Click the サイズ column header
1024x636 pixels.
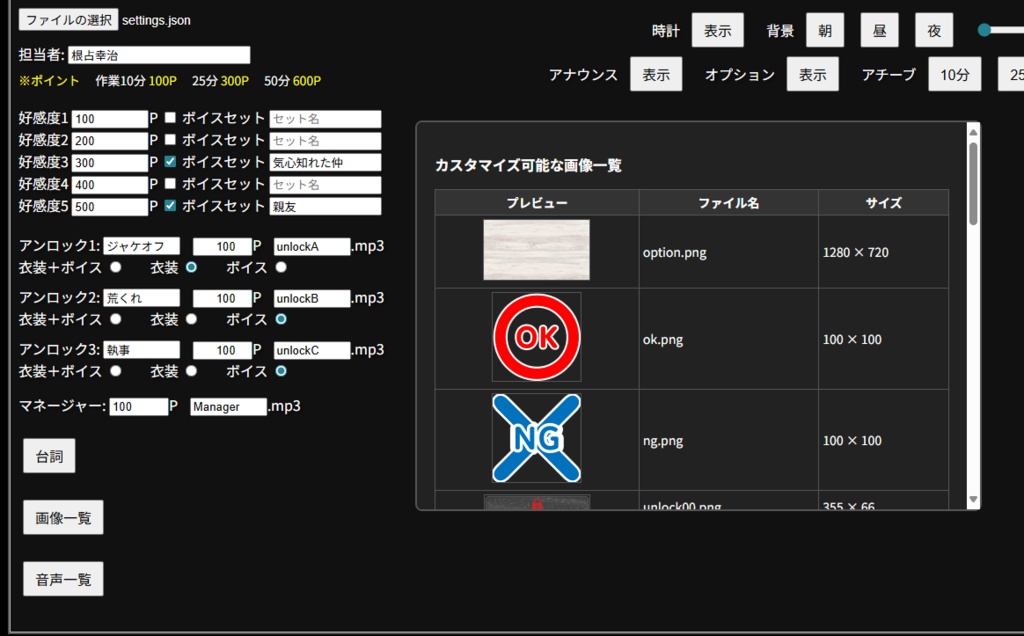pos(884,203)
